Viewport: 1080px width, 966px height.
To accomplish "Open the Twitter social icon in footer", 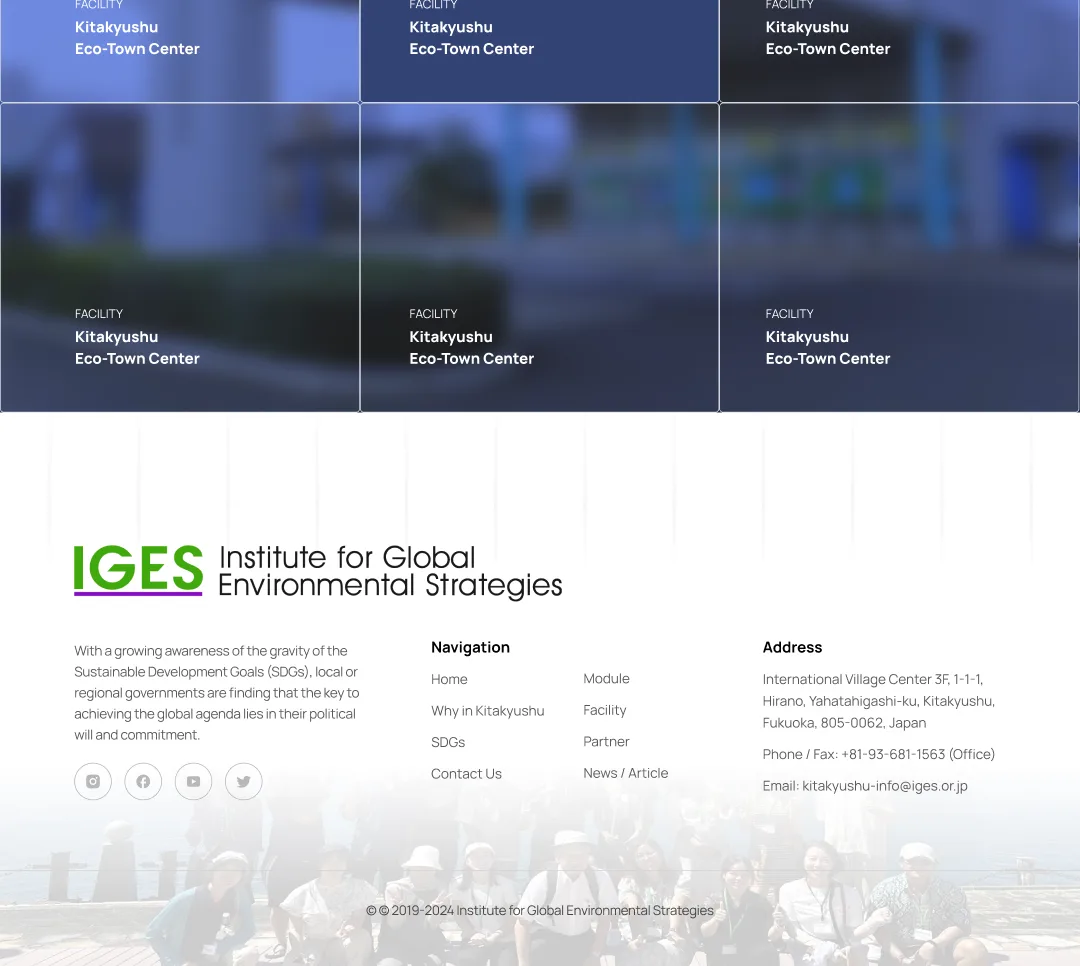I will point(244,781).
